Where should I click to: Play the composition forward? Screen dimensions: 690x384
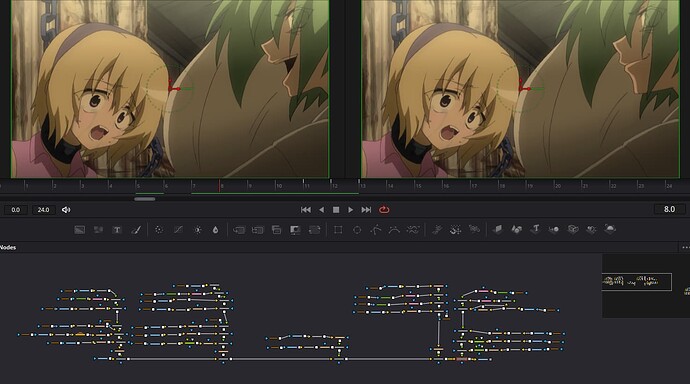[x=350, y=210]
